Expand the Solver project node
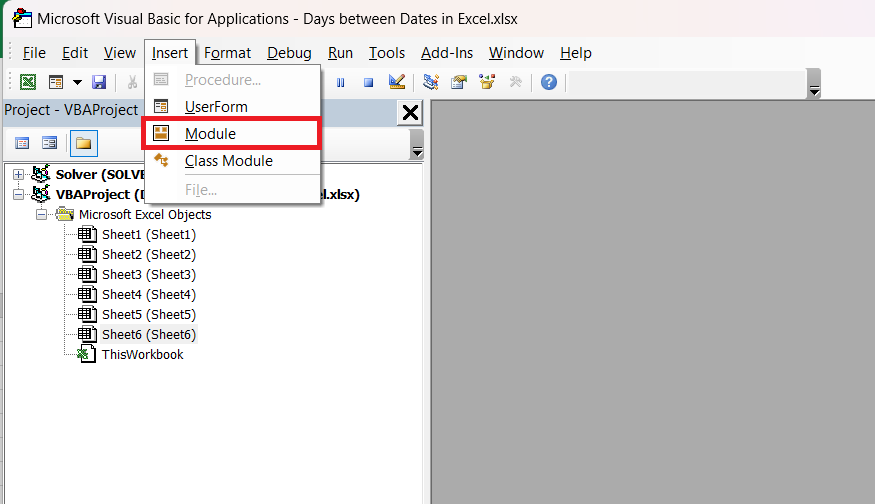Screen dimensions: 875x504 coord(18,175)
